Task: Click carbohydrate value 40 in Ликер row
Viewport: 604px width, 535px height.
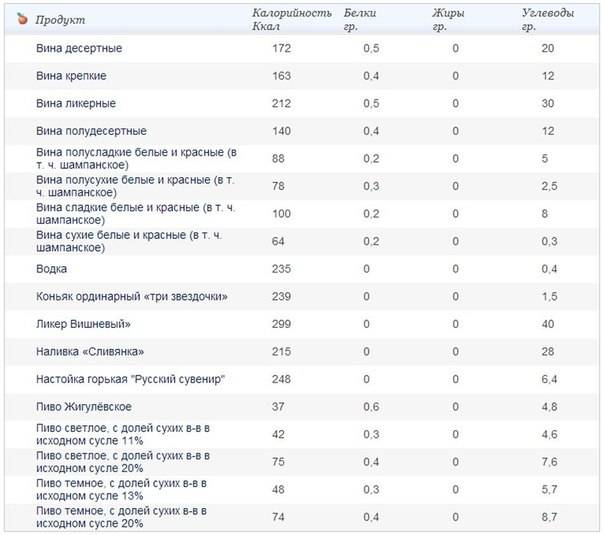Action: 547,324
